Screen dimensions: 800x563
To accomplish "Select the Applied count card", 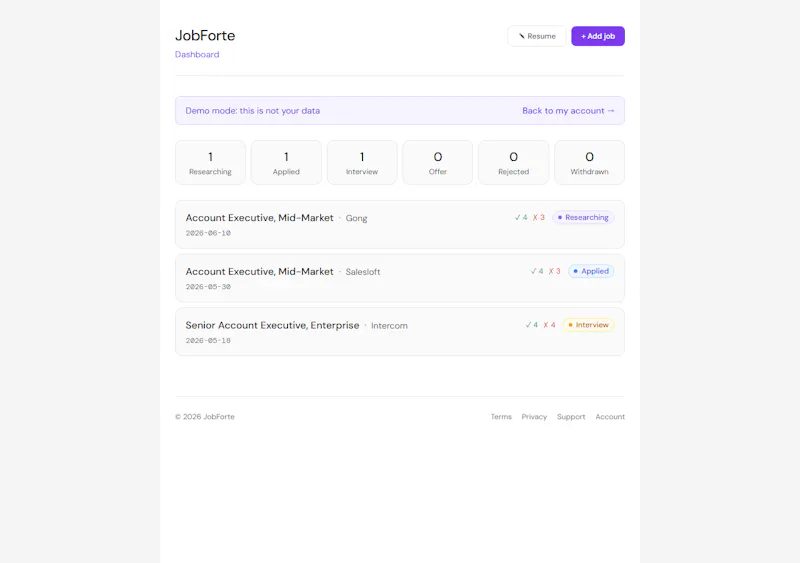I will [x=286, y=162].
